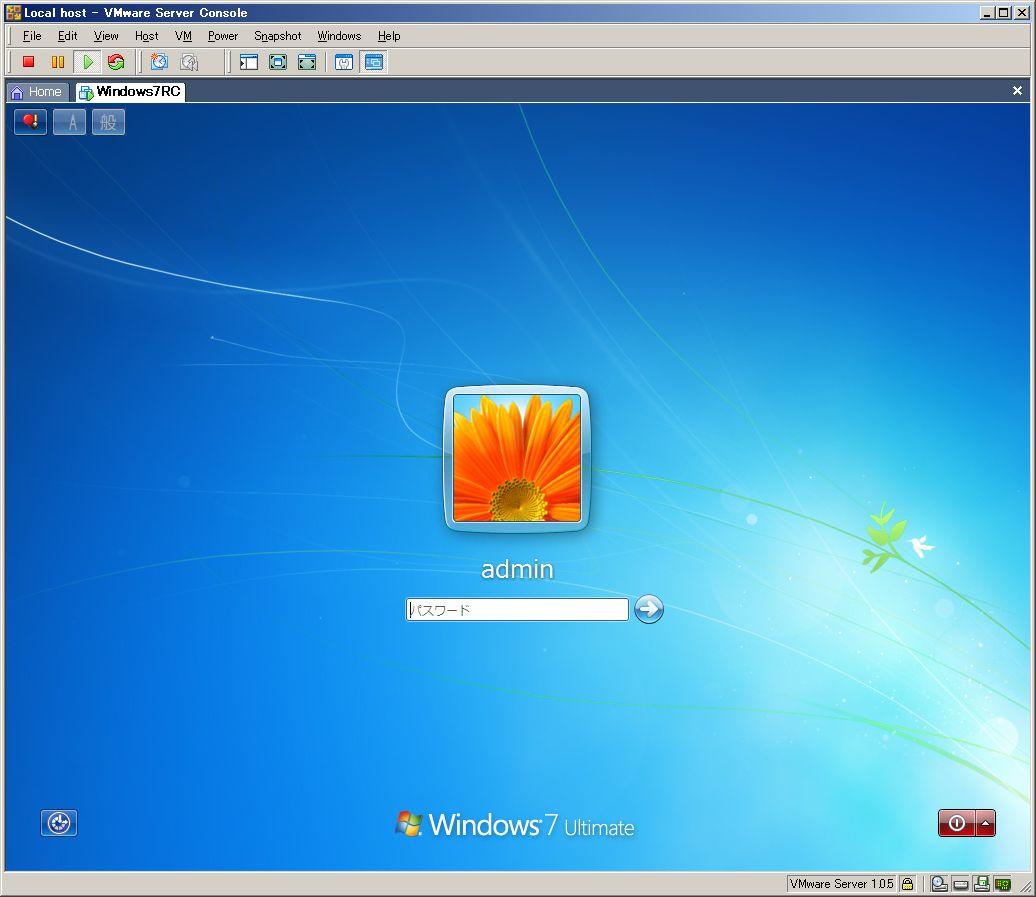The height and width of the screenshot is (897, 1036).
Task: Click the red shut down power button
Action: click(x=956, y=823)
